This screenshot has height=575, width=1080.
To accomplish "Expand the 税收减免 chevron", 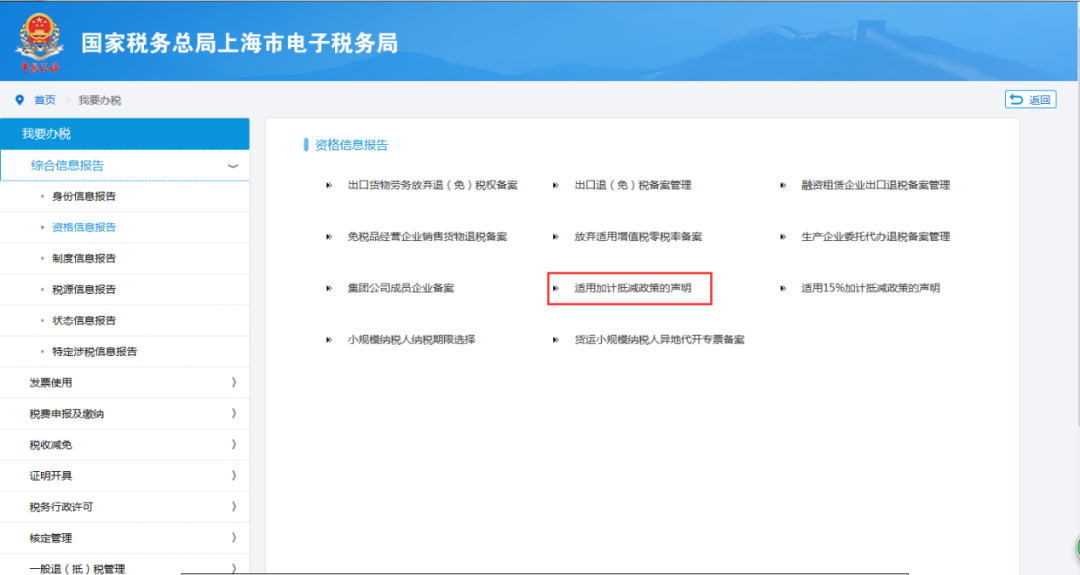I will tap(234, 444).
